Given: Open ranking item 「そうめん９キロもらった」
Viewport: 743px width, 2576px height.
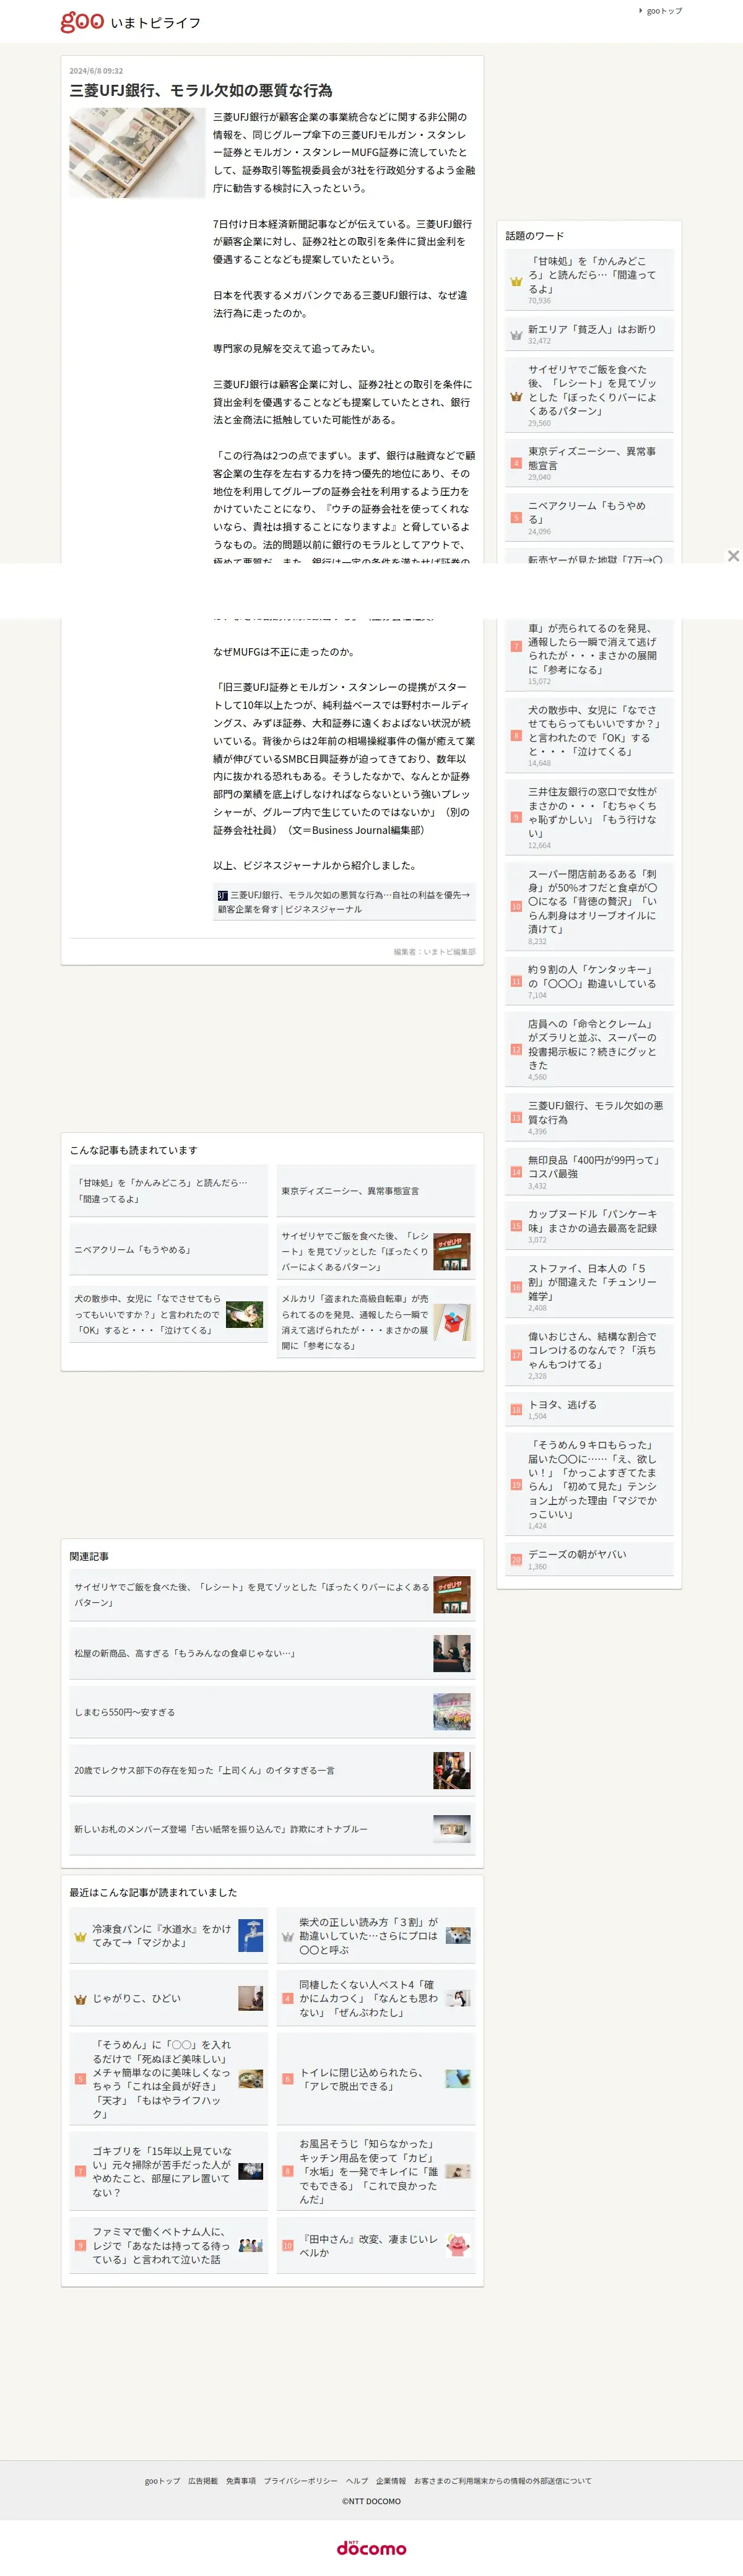Looking at the screenshot, I should click(589, 1483).
